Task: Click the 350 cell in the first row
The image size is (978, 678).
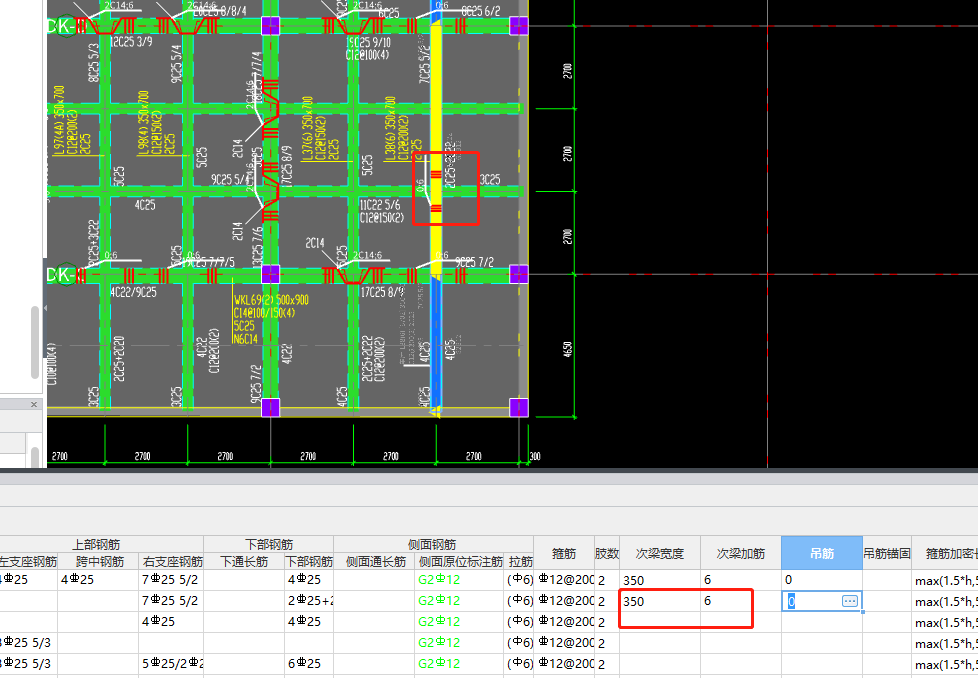Action: [x=660, y=580]
